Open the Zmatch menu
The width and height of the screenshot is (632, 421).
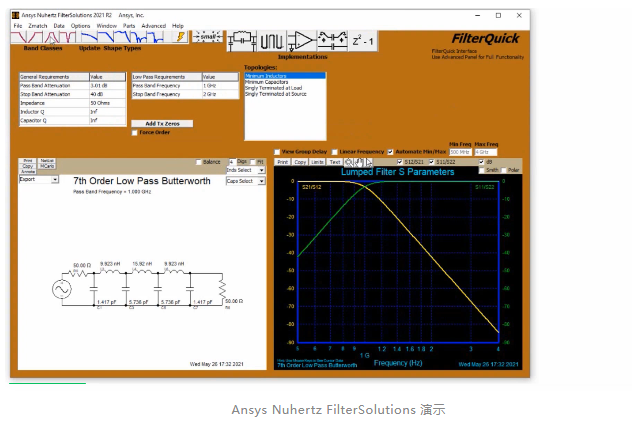(x=38, y=26)
